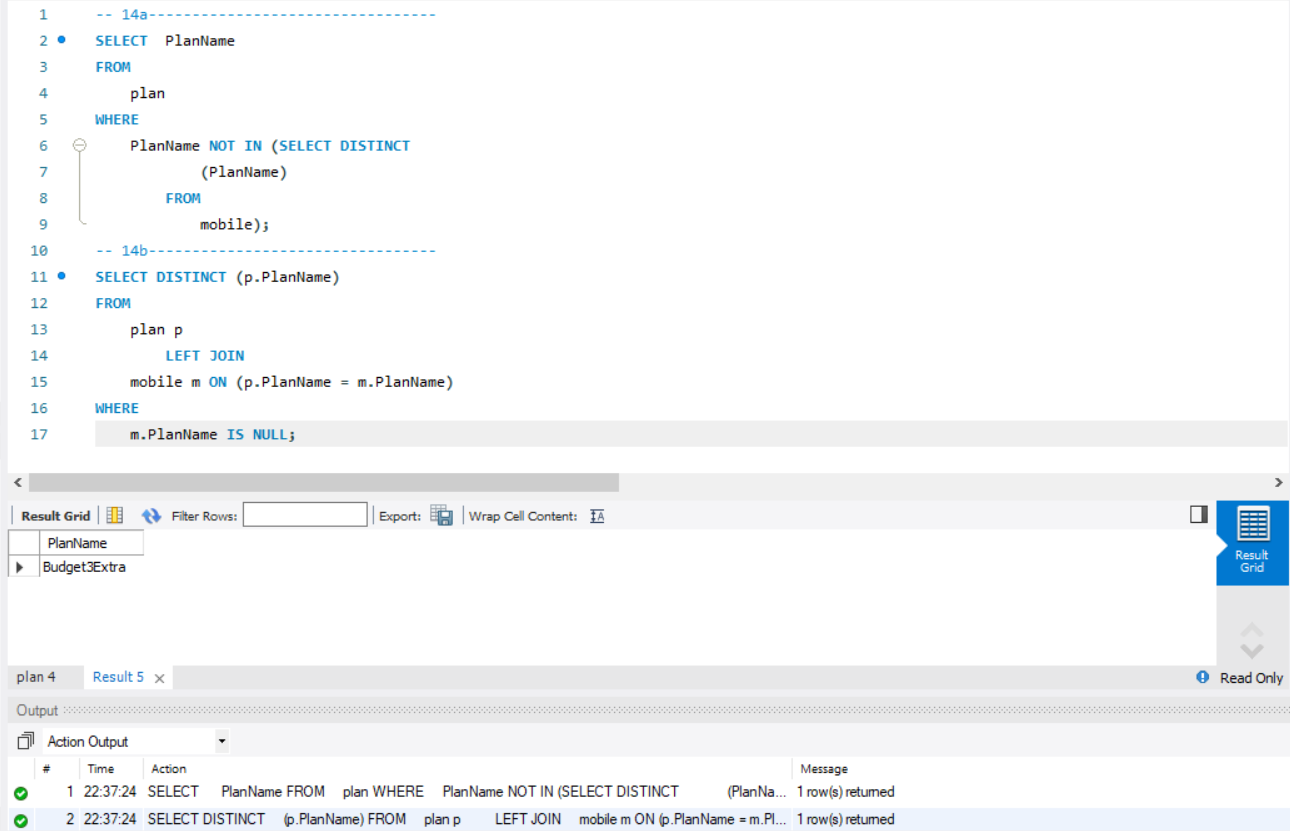Click the Read Only info icon

point(1201,677)
